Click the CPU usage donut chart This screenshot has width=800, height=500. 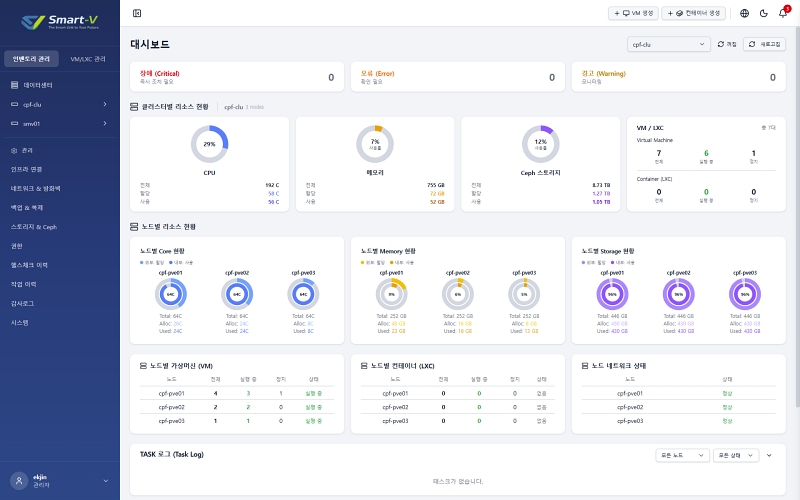click(x=209, y=144)
